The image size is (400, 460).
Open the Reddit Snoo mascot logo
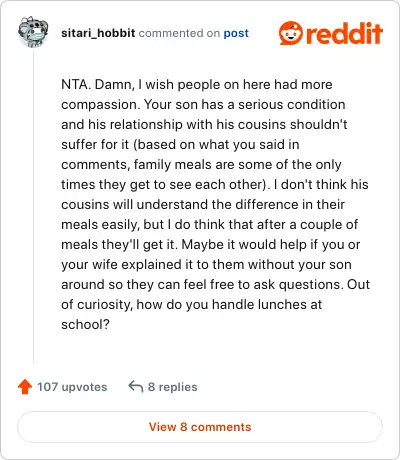pyautogui.click(x=291, y=33)
